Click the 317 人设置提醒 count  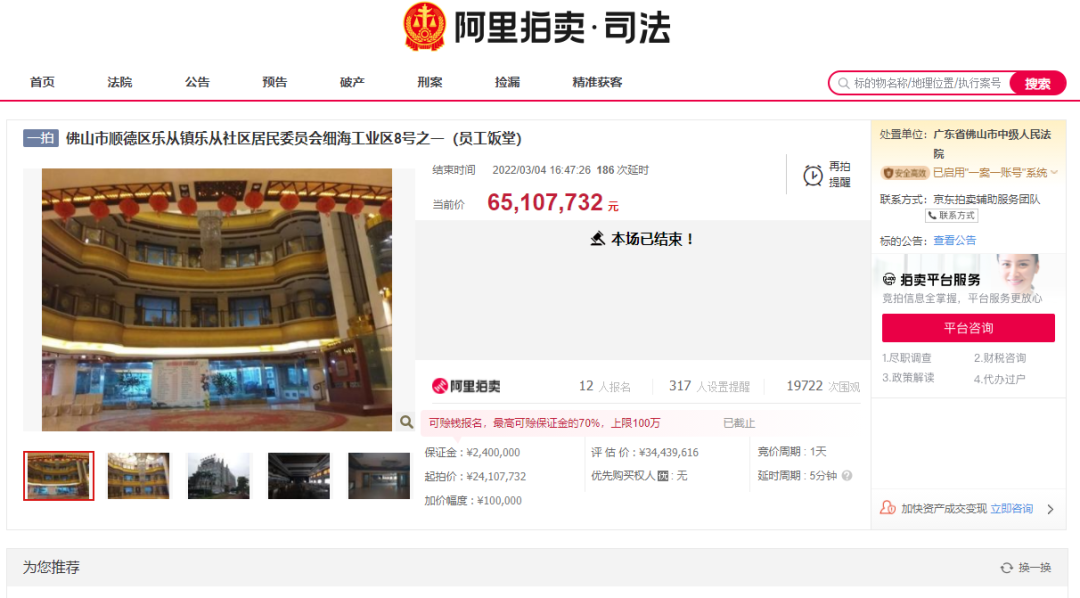709,386
